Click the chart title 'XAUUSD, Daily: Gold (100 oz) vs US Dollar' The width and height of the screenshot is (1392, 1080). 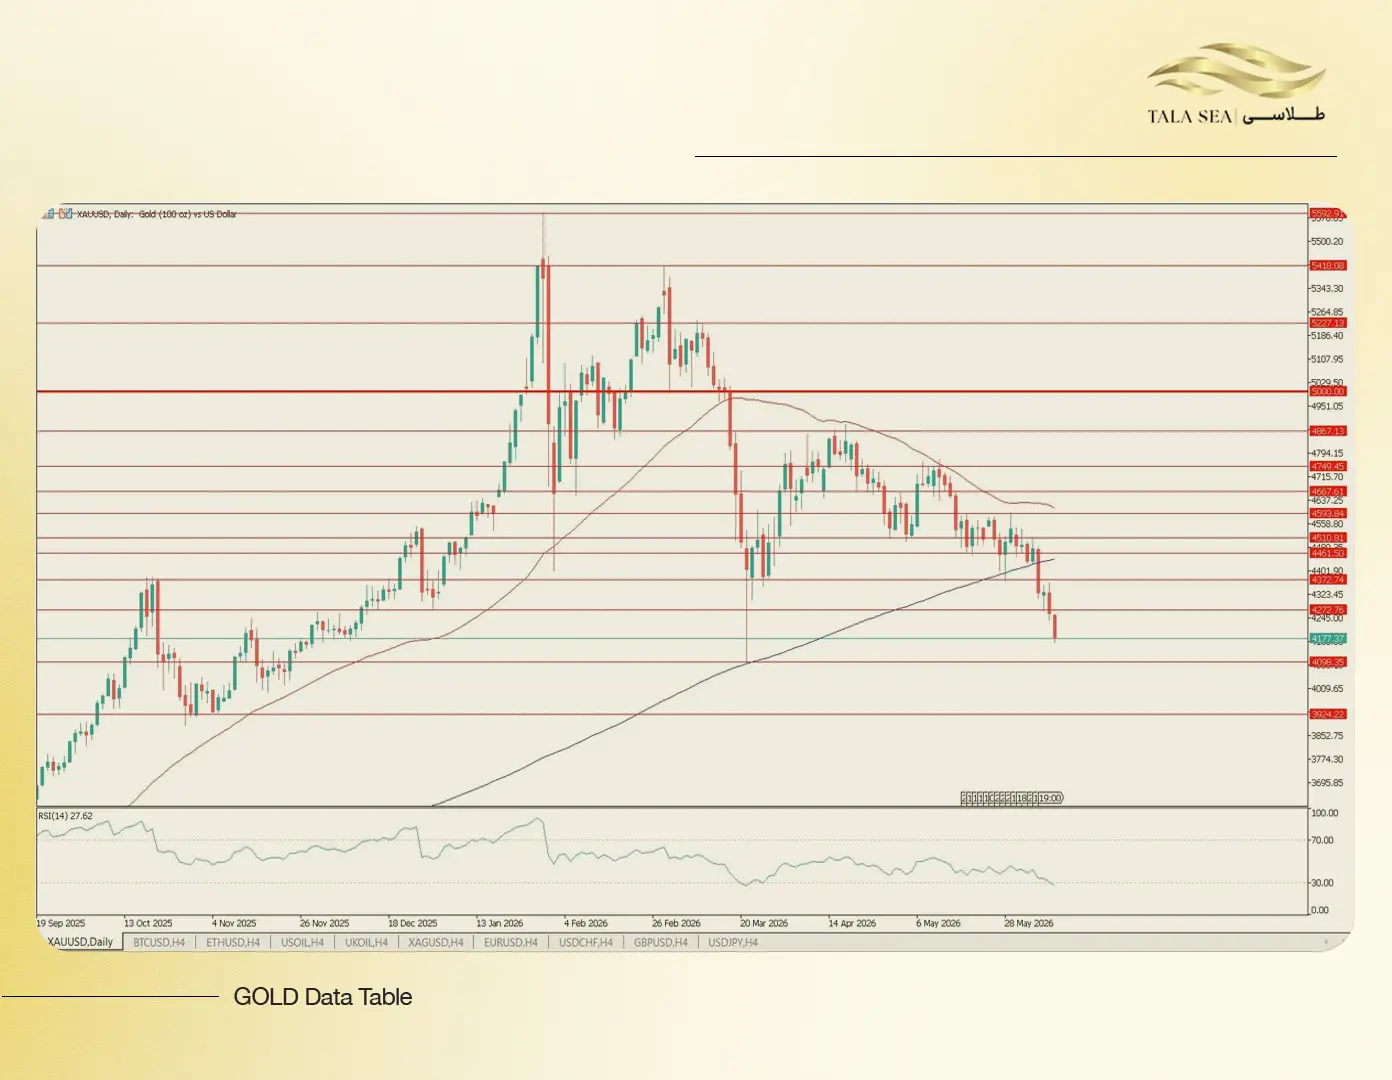(x=157, y=214)
